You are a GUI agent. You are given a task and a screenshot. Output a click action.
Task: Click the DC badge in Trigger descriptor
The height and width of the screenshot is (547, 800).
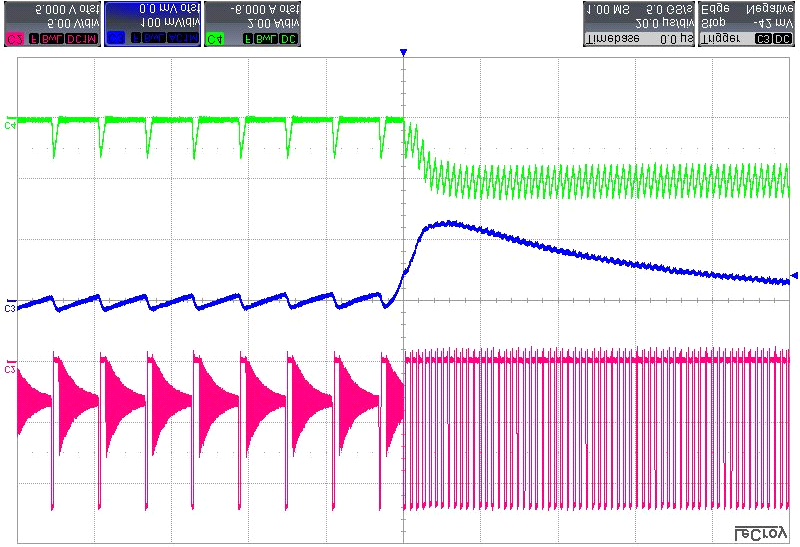pos(783,39)
